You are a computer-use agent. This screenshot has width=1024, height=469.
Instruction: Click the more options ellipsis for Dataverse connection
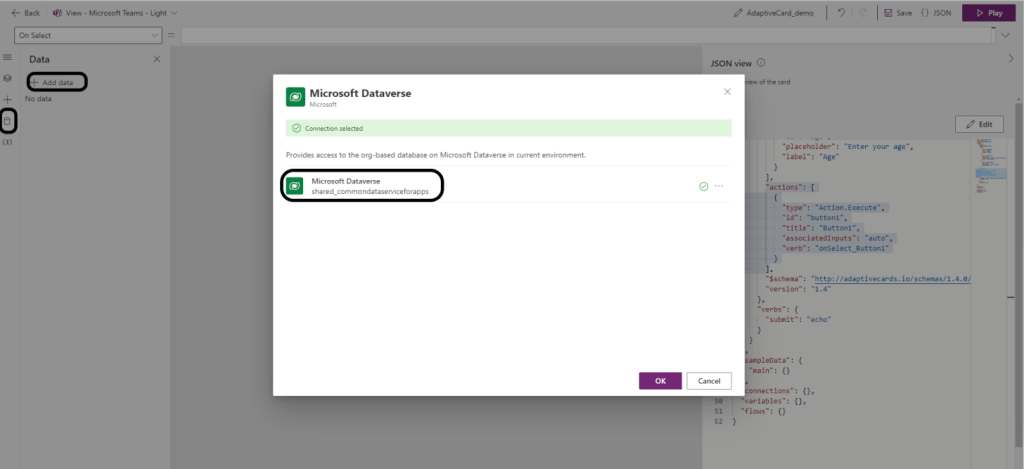click(x=719, y=186)
